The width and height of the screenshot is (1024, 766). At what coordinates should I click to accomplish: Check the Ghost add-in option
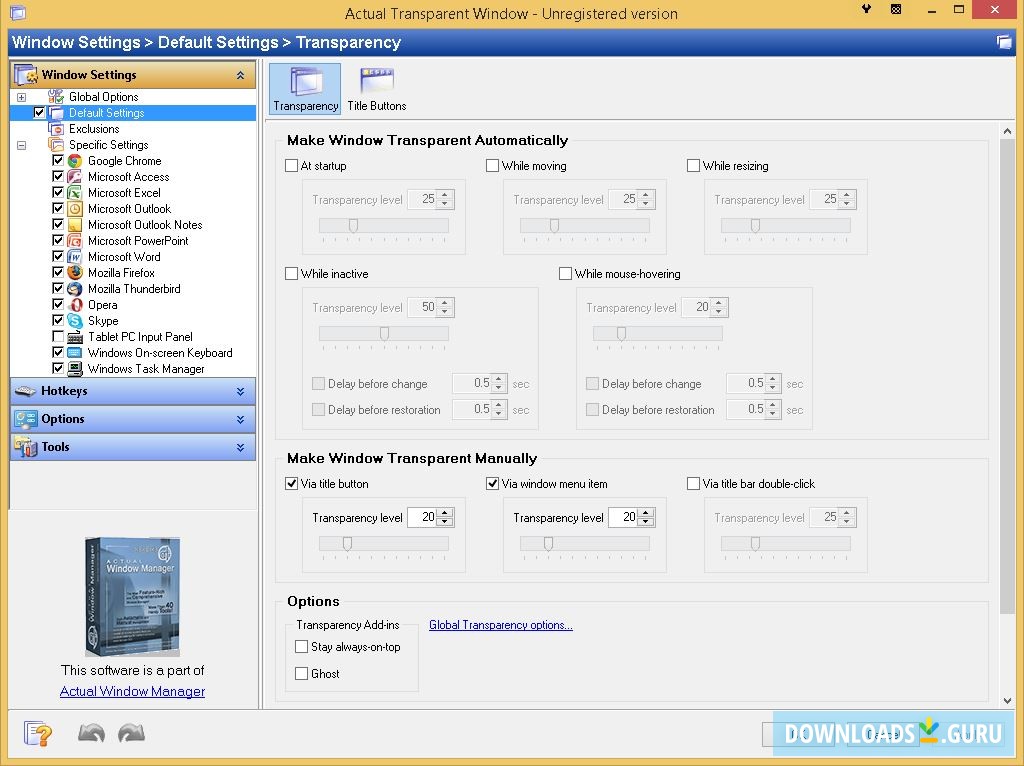pos(302,673)
